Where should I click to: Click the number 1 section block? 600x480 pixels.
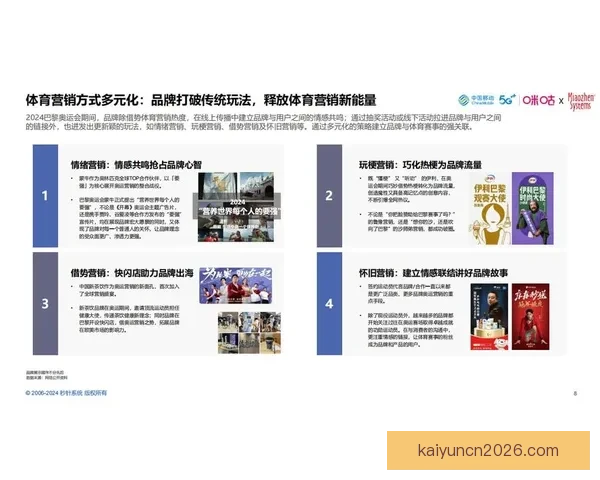click(45, 196)
